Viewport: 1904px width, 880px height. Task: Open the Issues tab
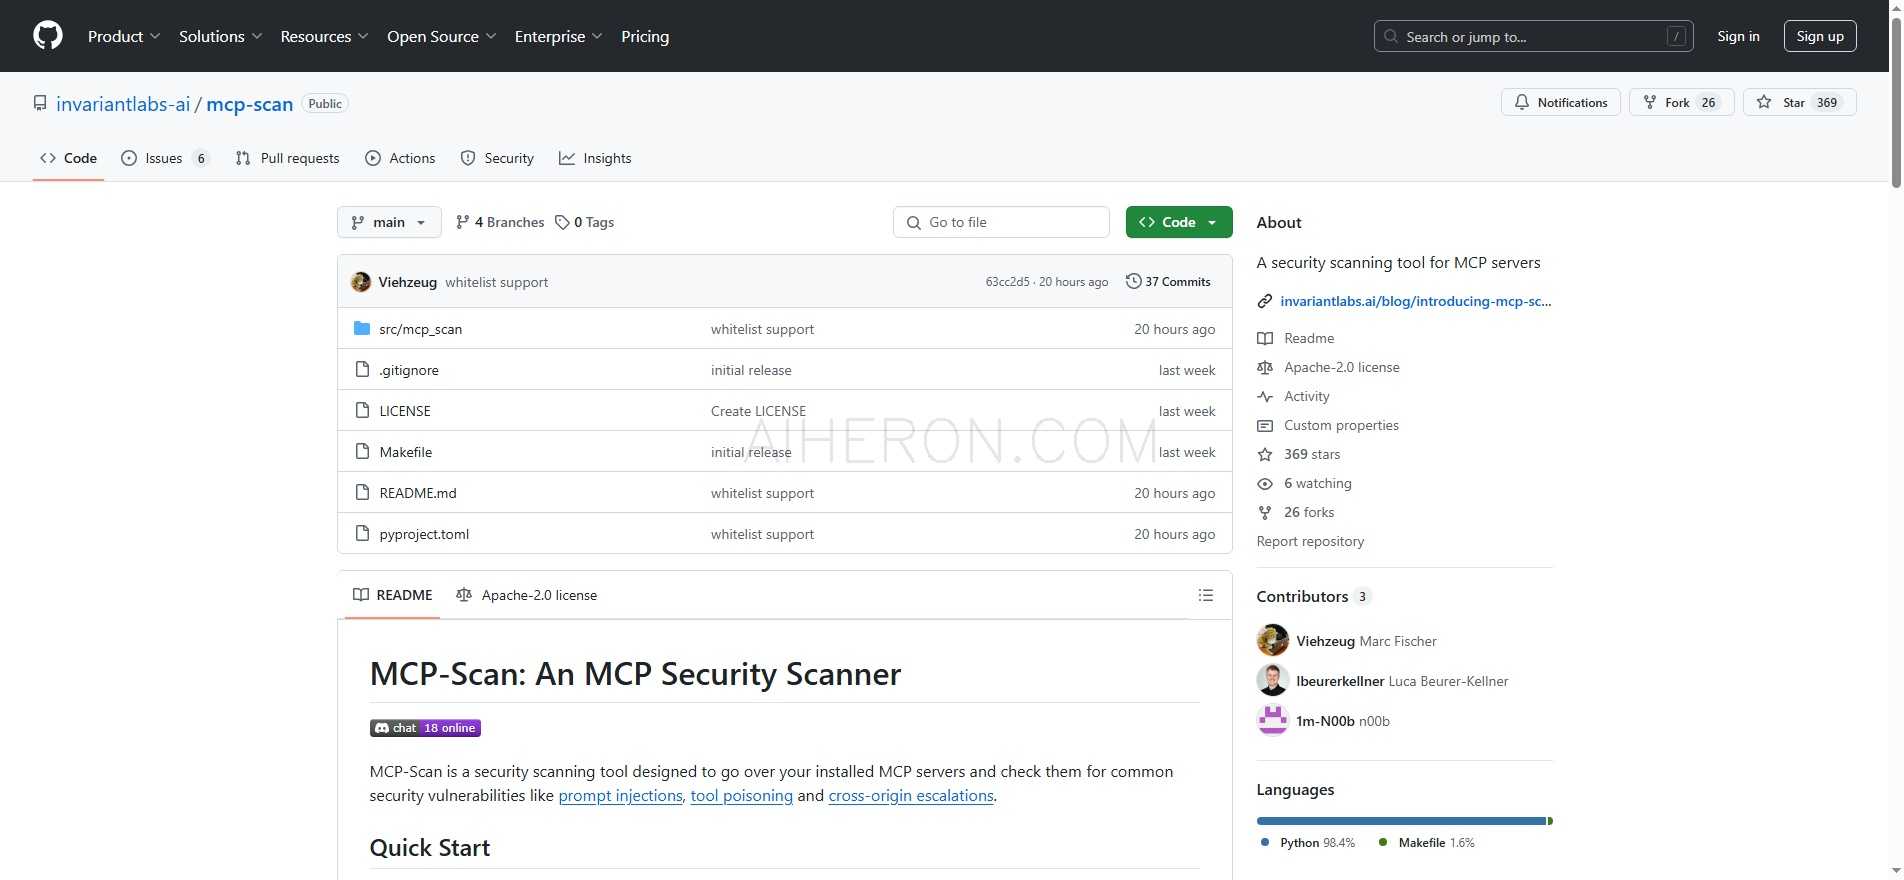[165, 158]
